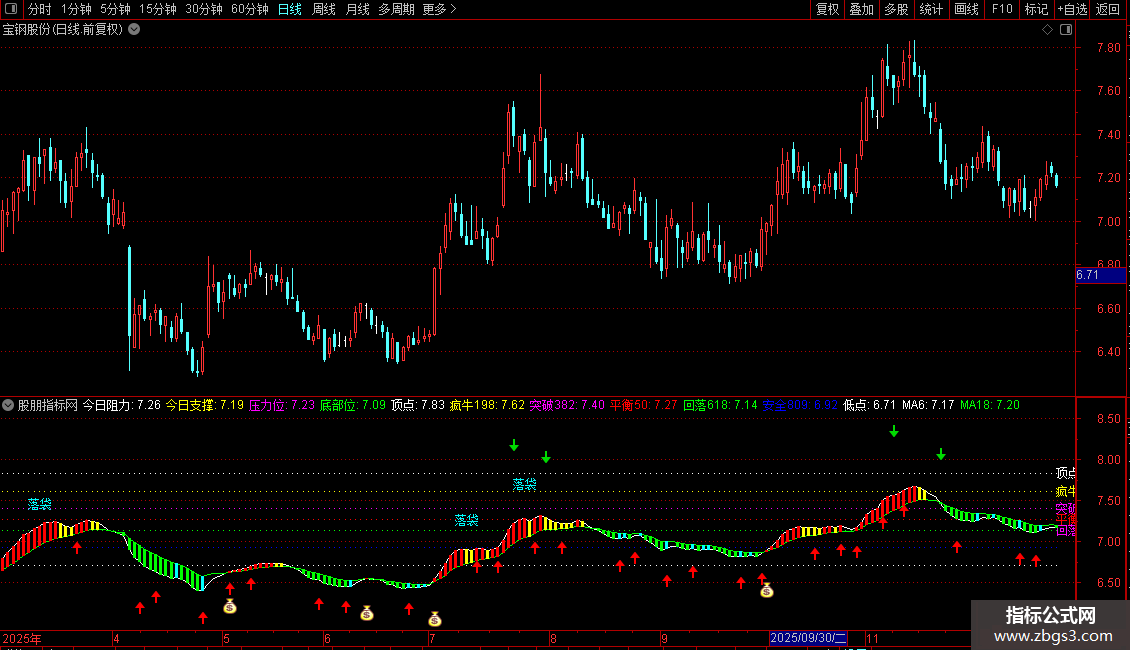Click the diamond marker icon above price axis
Image resolution: width=1130 pixels, height=650 pixels.
[x=1047, y=30]
